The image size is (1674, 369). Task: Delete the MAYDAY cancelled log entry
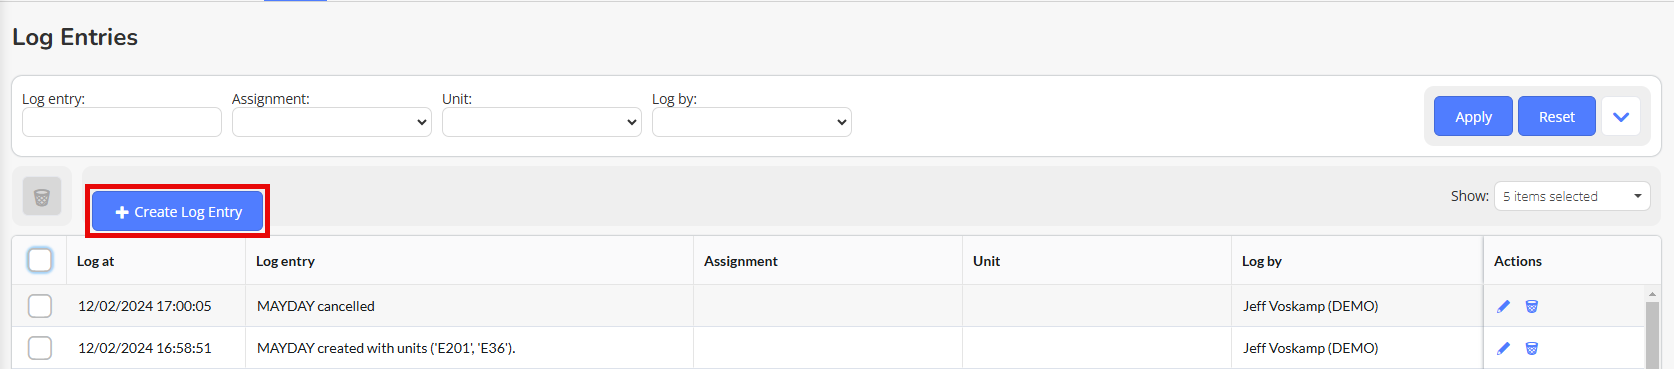pos(1531,306)
